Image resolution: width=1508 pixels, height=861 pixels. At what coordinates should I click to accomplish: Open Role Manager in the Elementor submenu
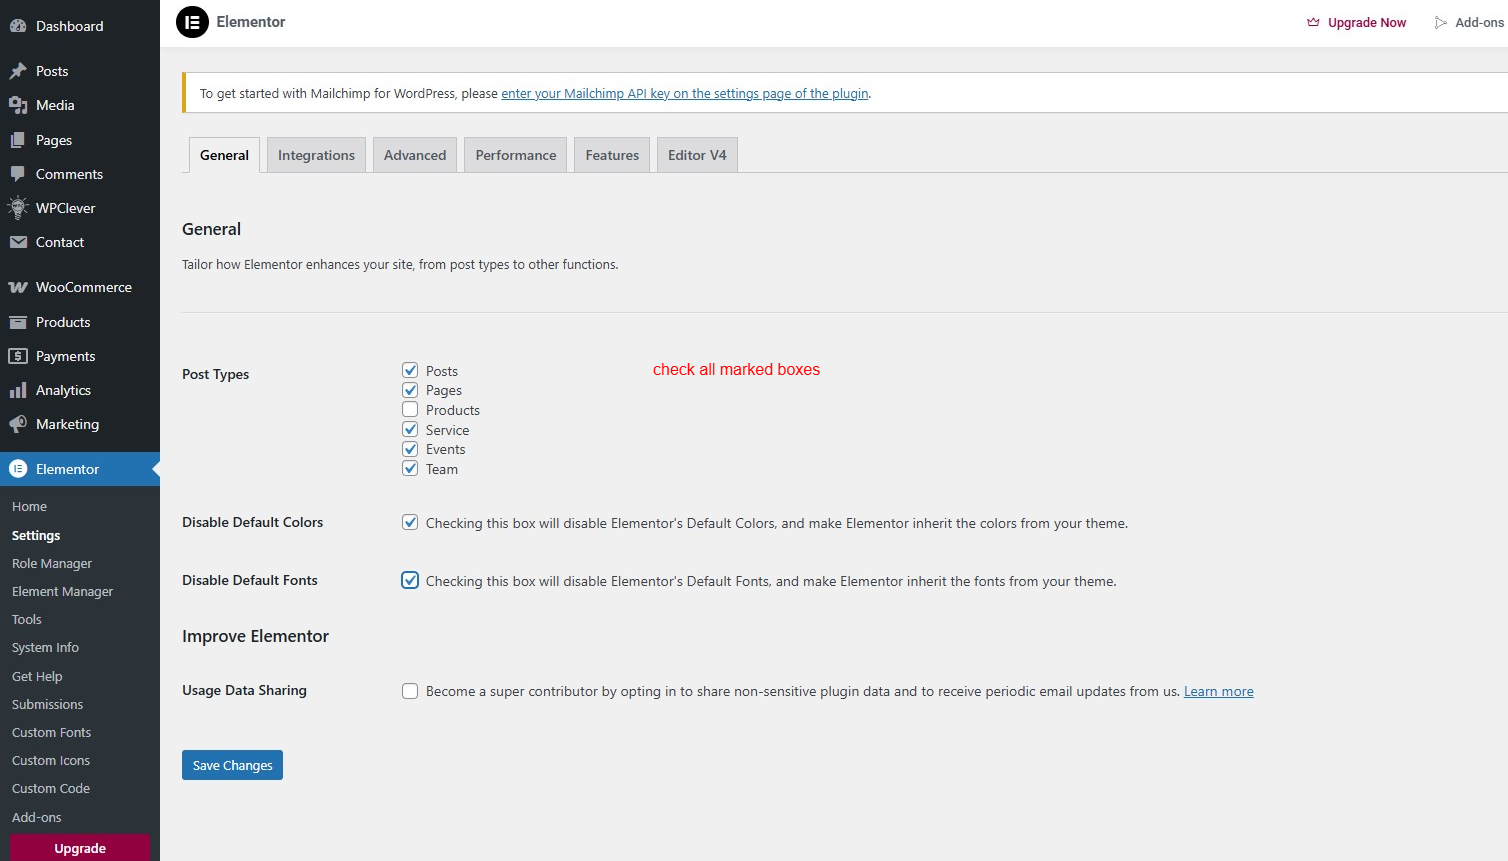pyautogui.click(x=52, y=563)
